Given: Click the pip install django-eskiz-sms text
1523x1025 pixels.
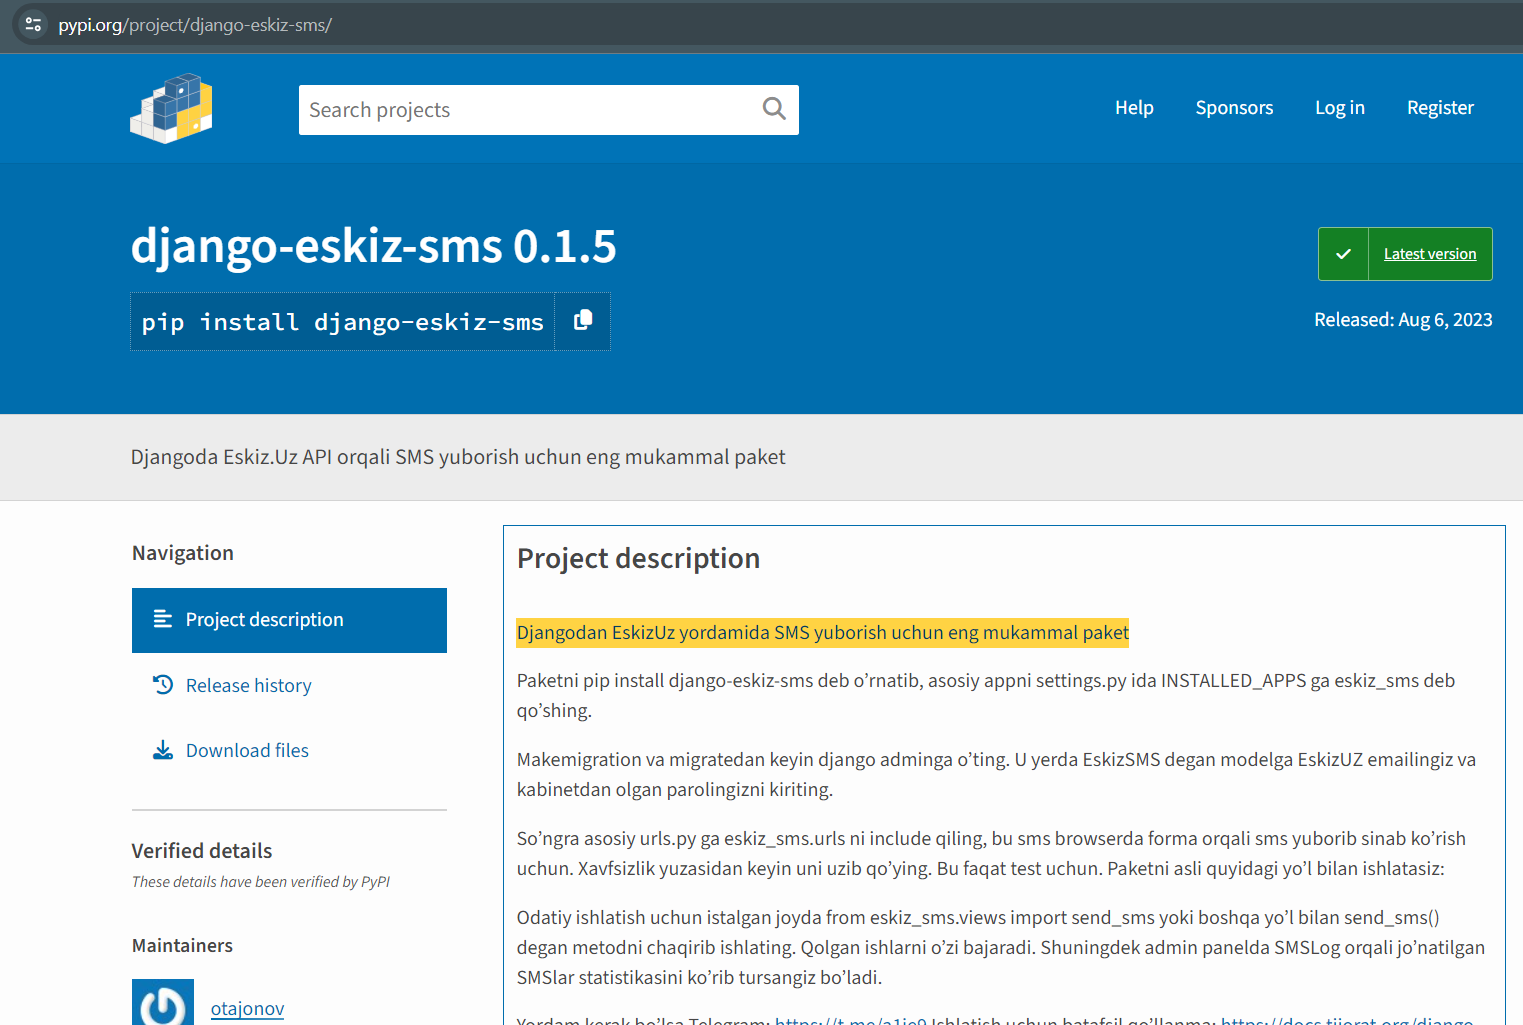Looking at the screenshot, I should 343,322.
